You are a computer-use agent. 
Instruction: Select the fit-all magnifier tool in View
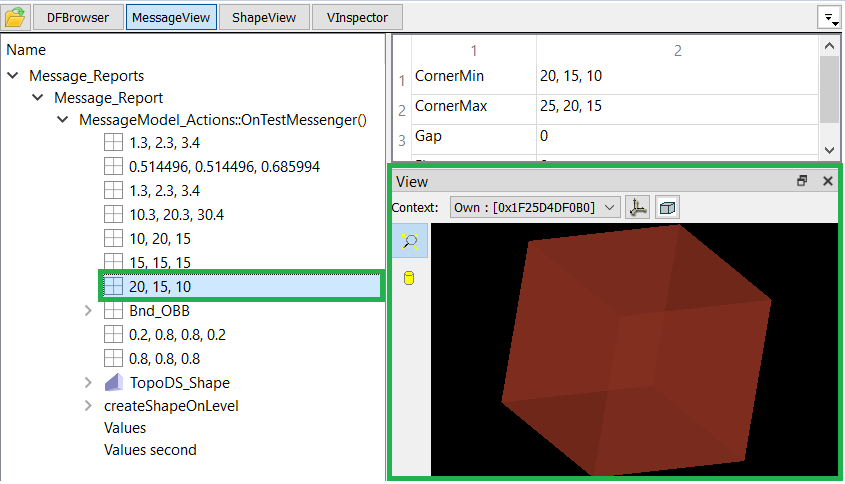pyautogui.click(x=410, y=241)
